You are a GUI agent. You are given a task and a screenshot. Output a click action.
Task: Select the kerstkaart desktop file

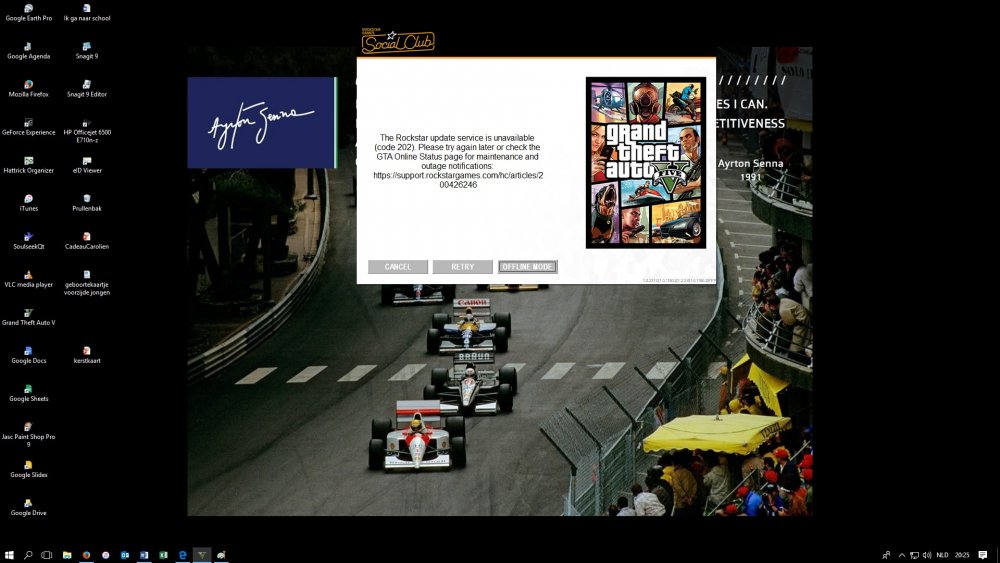pyautogui.click(x=87, y=355)
